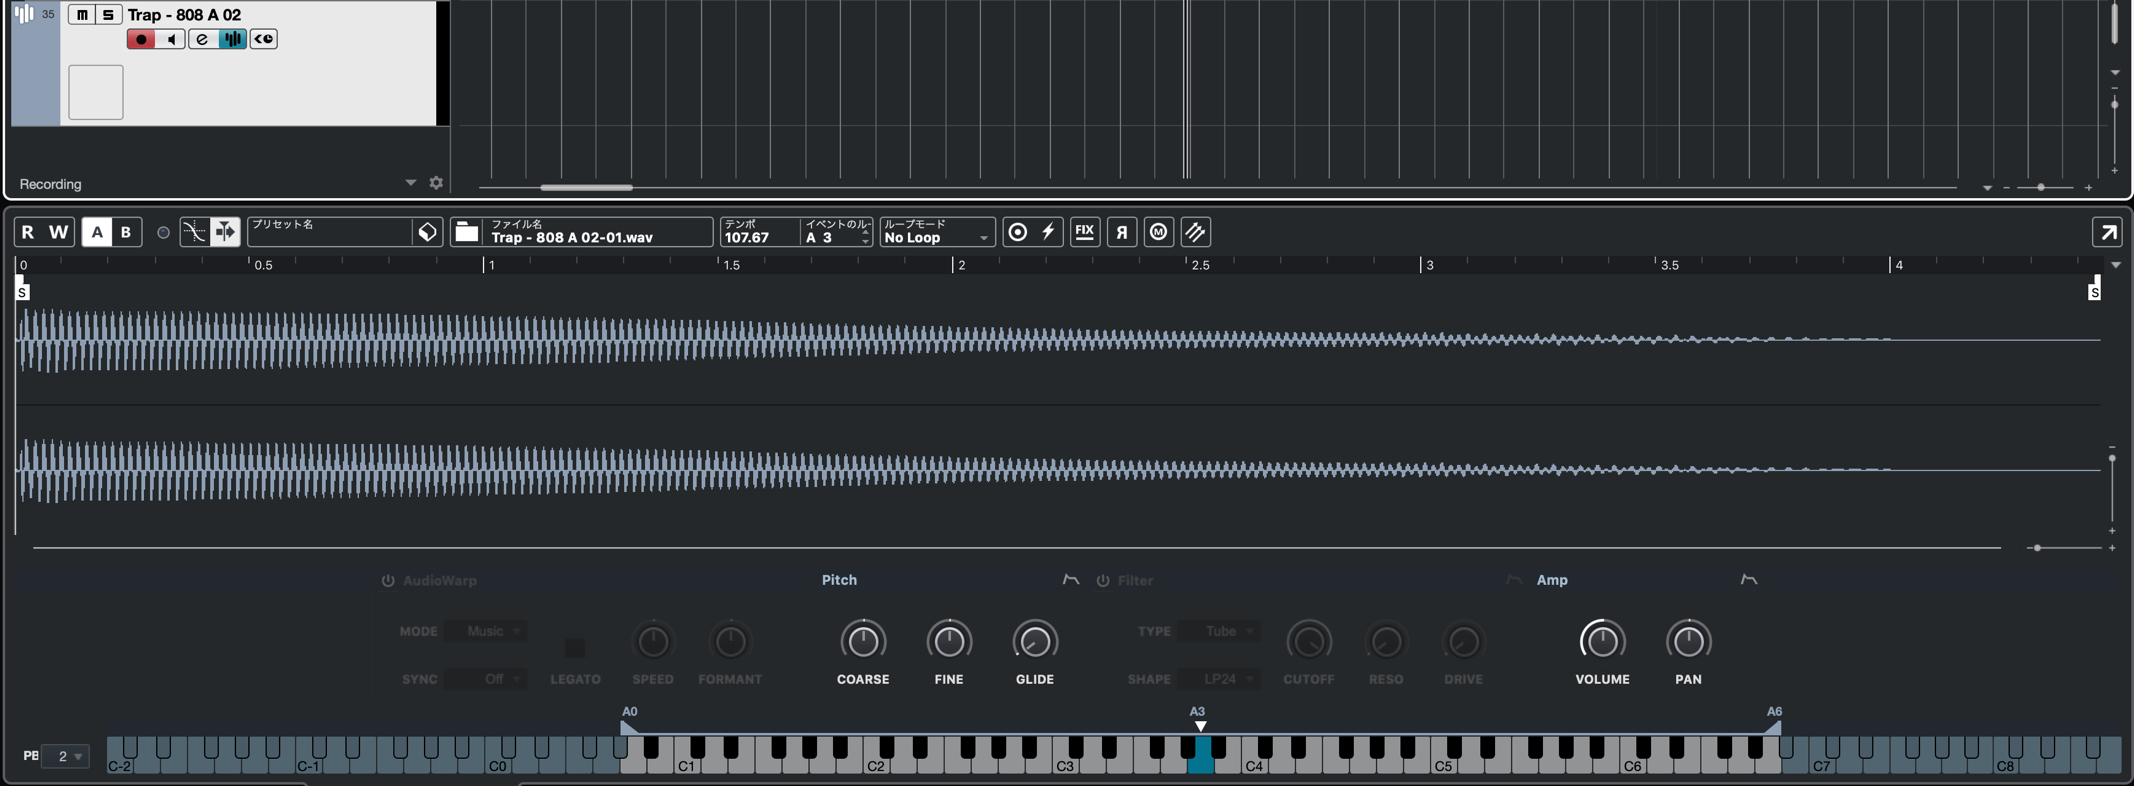The height and width of the screenshot is (786, 2134).
Task: Click file name Trap - 808 A 02-01.wav
Action: pyautogui.click(x=572, y=238)
